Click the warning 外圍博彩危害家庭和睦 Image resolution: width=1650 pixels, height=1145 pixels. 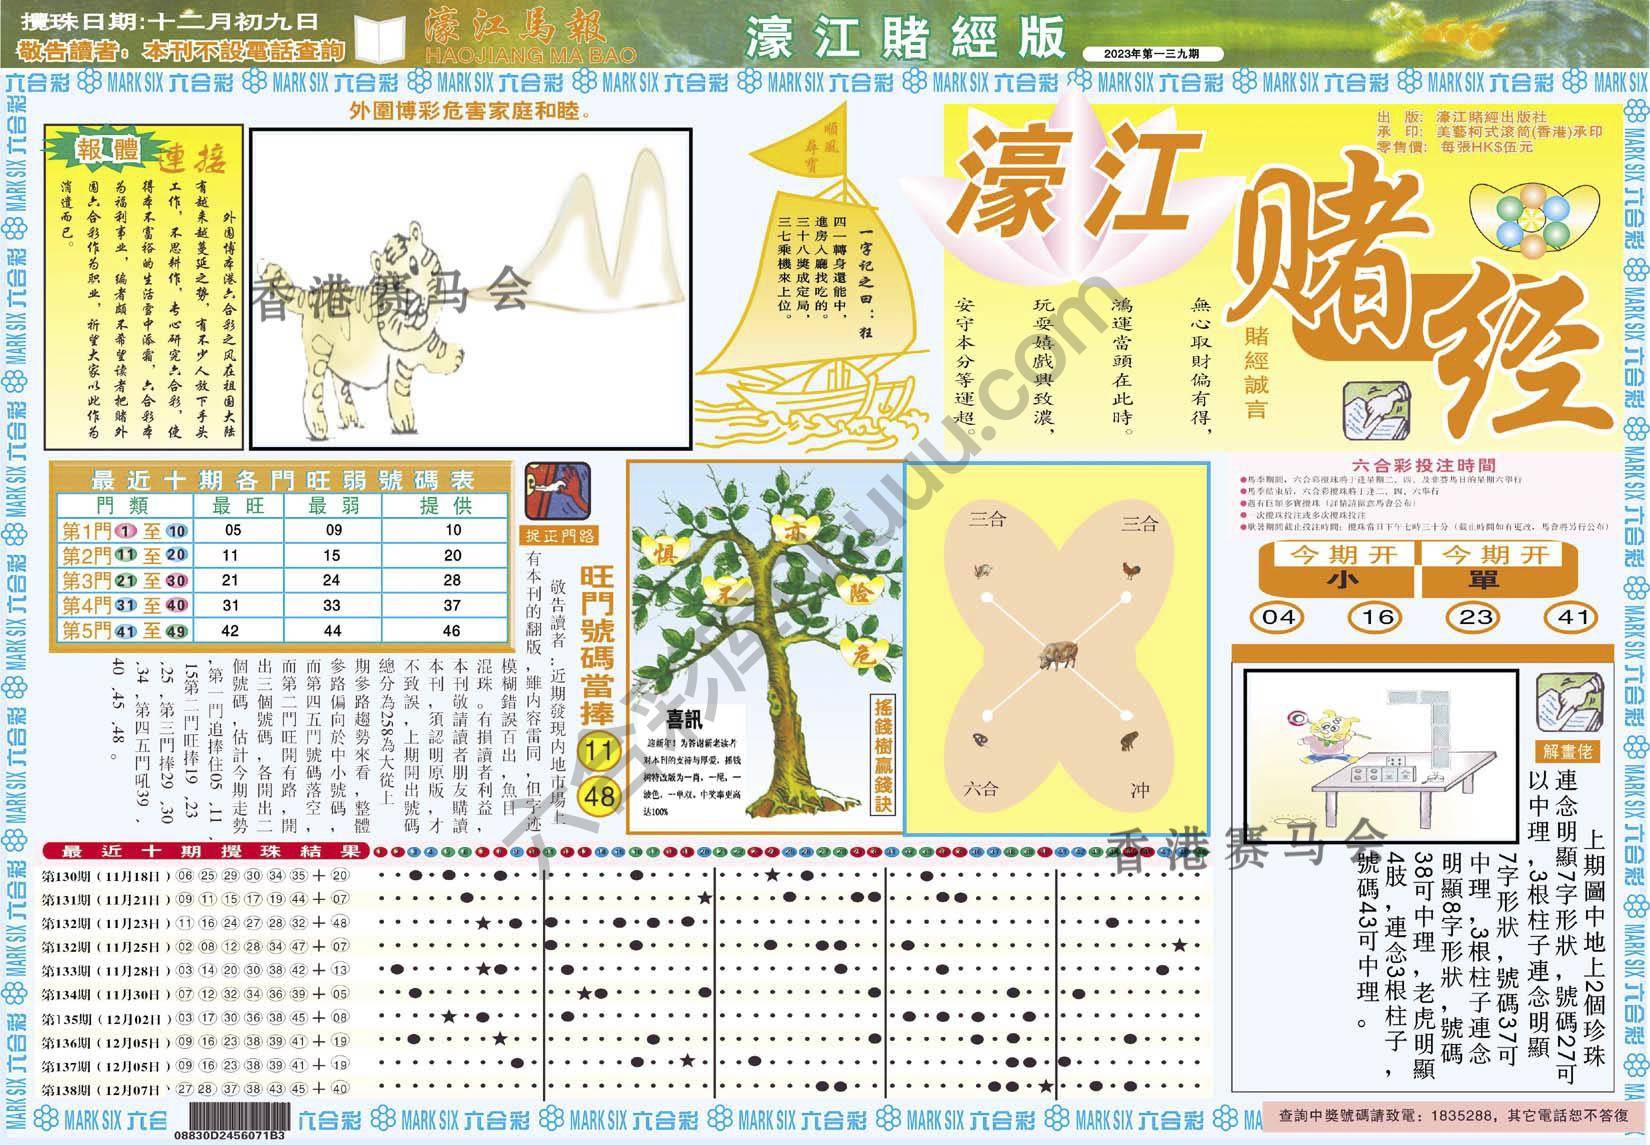[470, 110]
